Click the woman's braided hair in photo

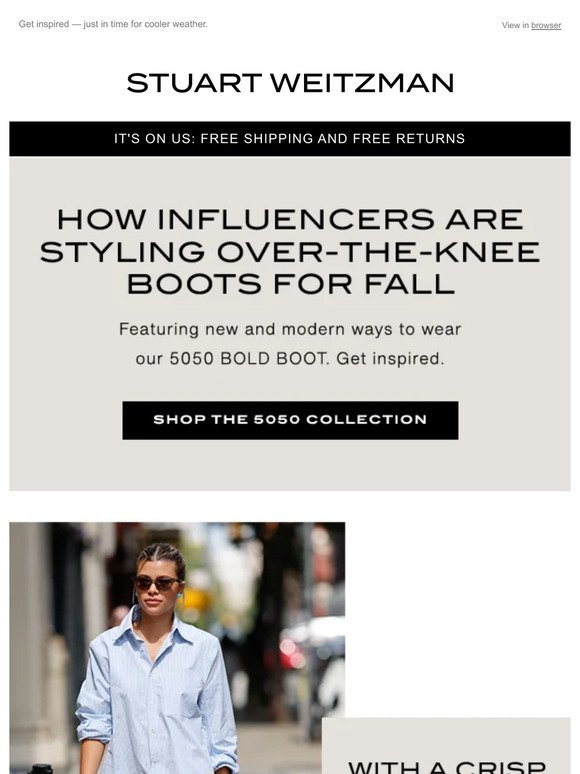point(161,556)
